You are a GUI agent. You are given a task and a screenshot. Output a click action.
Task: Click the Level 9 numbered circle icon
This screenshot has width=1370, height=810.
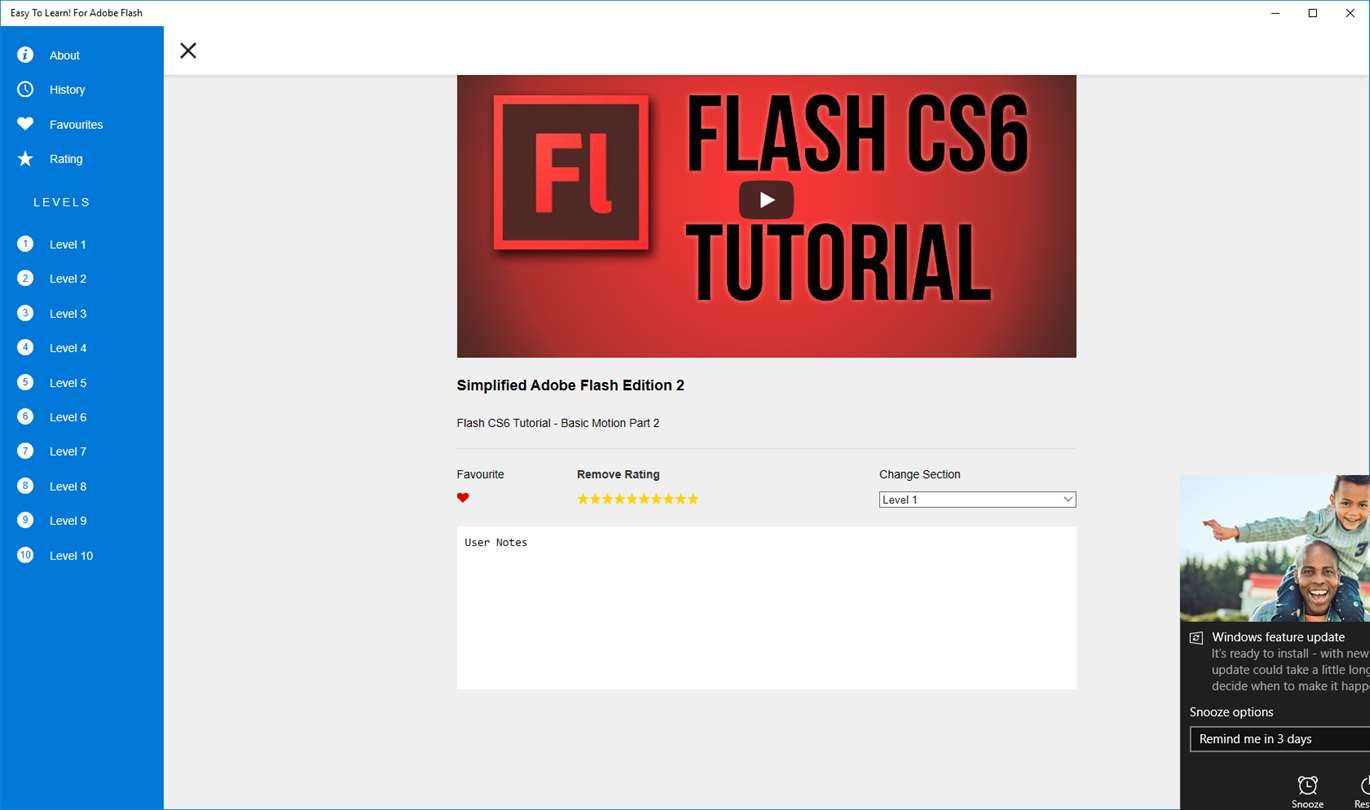point(25,520)
